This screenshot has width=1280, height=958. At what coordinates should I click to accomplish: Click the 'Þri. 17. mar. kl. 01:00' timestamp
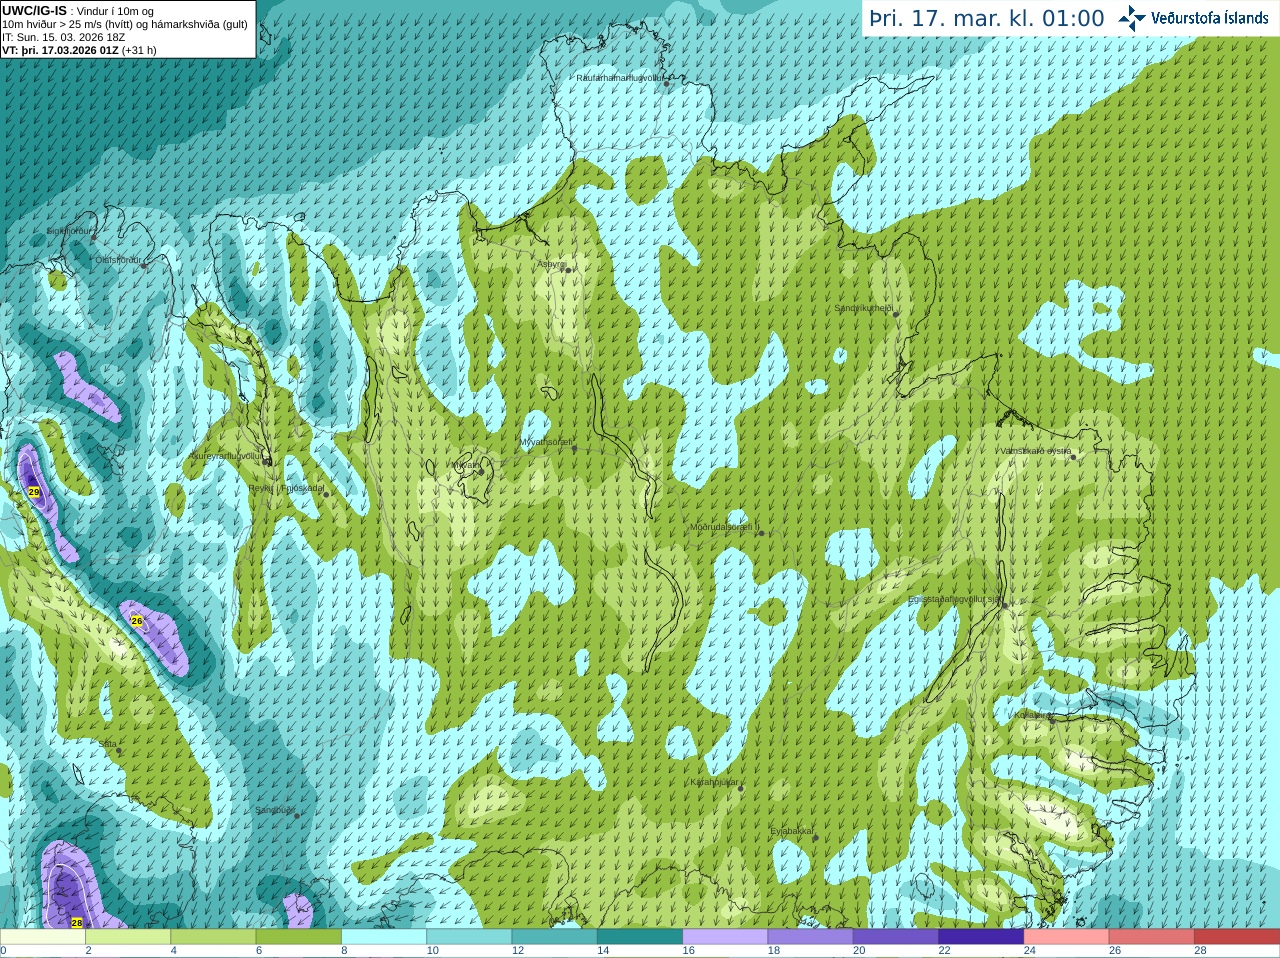point(987,18)
